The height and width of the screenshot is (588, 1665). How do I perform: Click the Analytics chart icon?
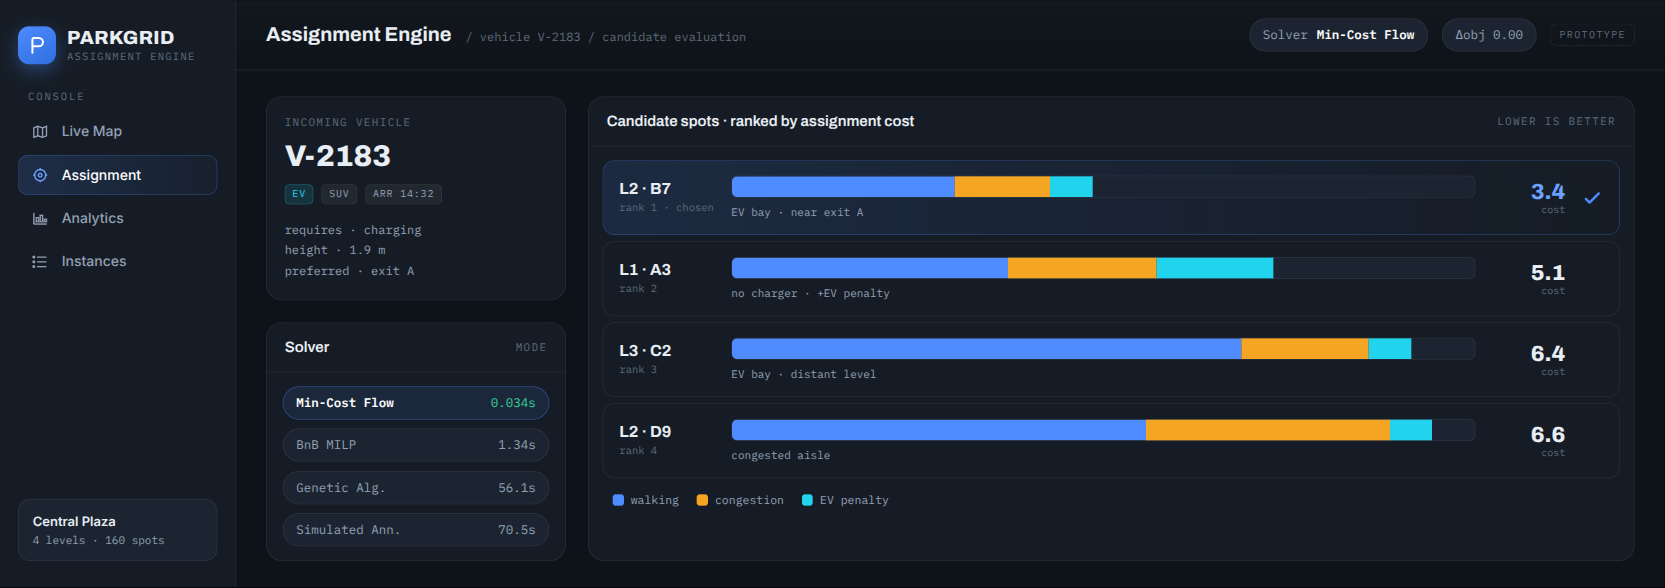pyautogui.click(x=40, y=219)
